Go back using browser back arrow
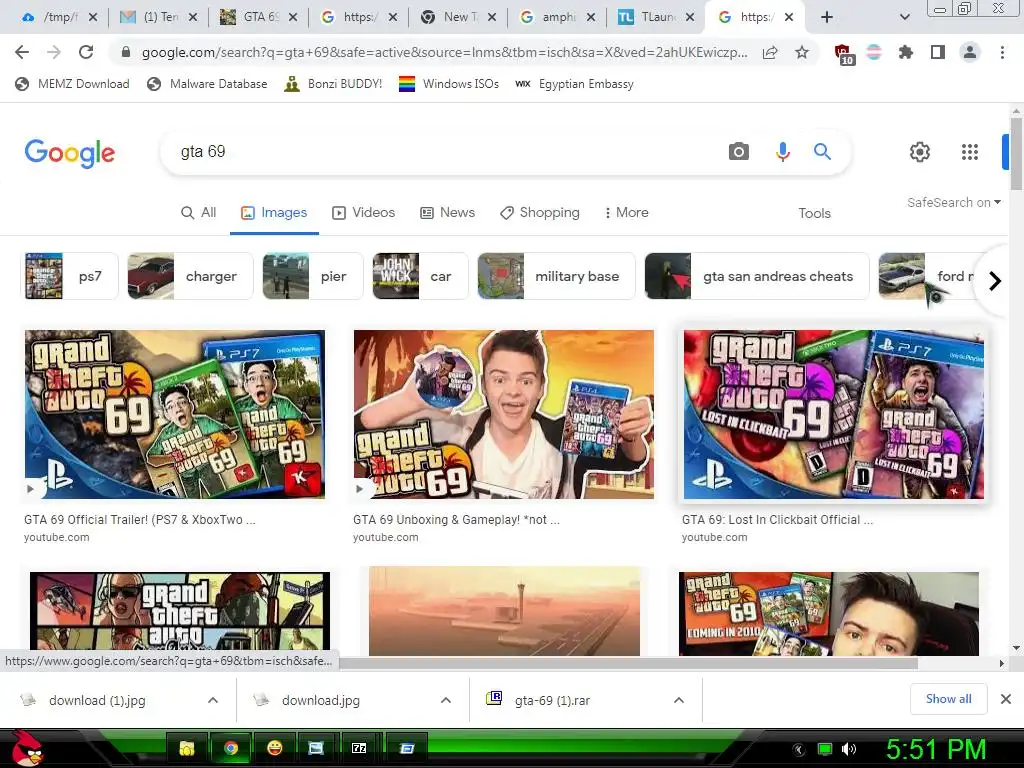 pos(22,52)
